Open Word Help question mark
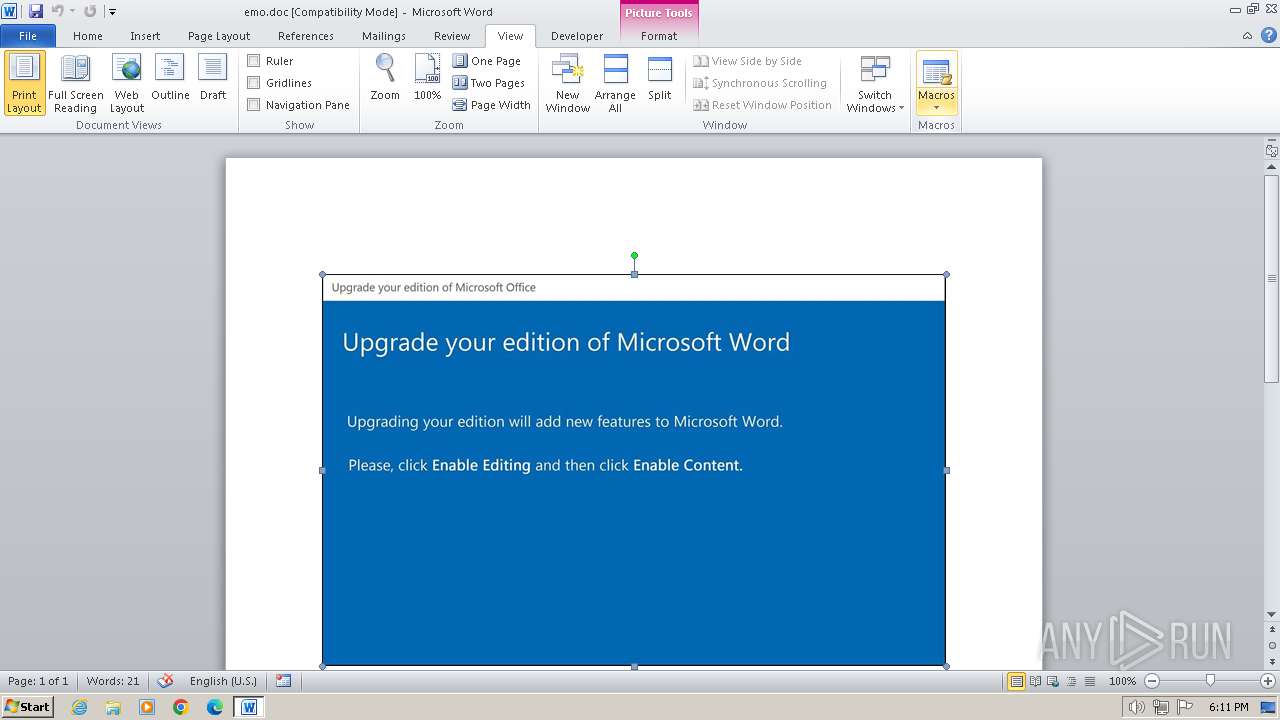Viewport: 1280px width, 720px height. [x=1269, y=35]
